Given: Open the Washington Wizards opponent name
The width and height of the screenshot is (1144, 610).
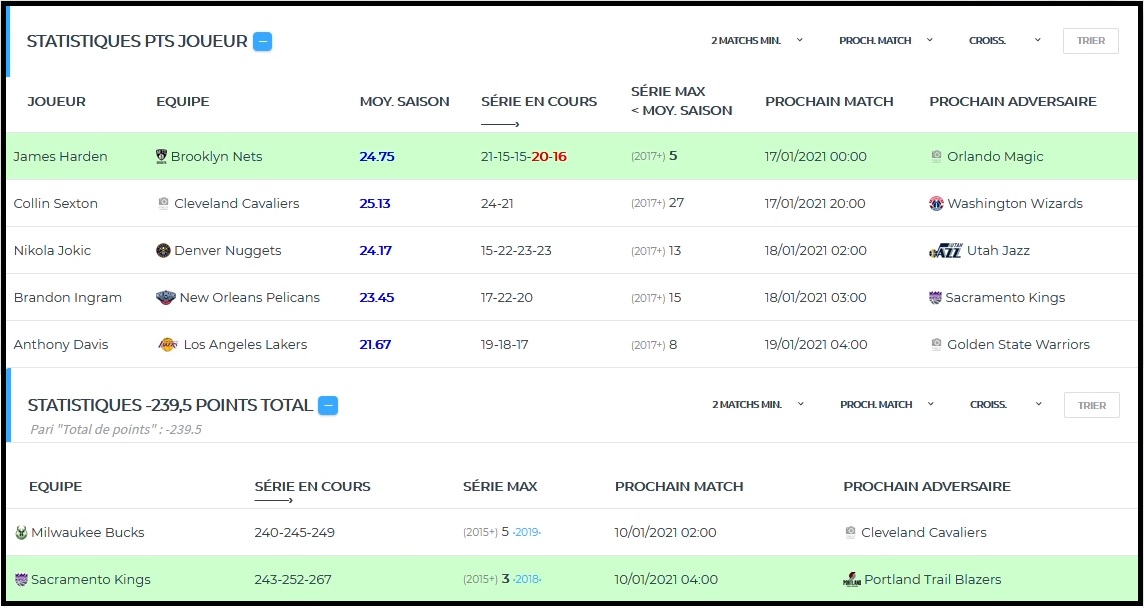Looking at the screenshot, I should point(1015,204).
